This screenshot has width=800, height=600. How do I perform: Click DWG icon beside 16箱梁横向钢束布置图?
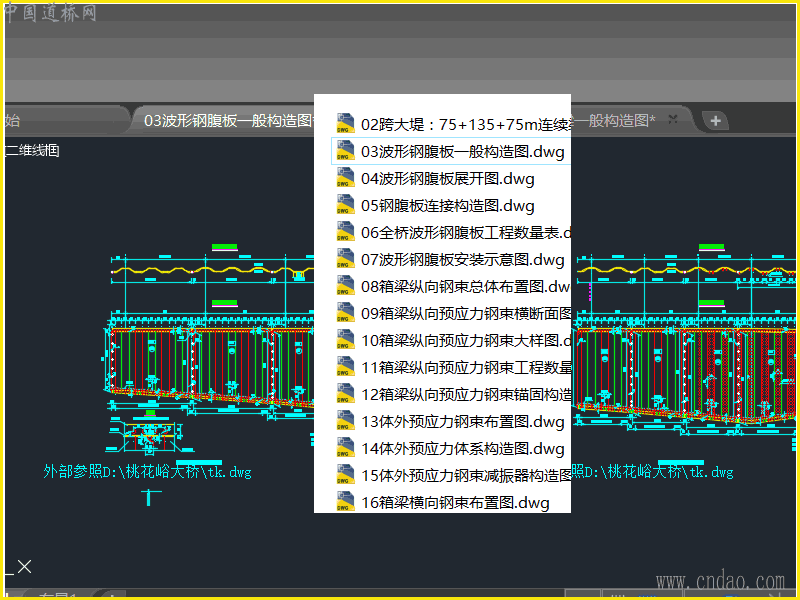pyautogui.click(x=345, y=502)
